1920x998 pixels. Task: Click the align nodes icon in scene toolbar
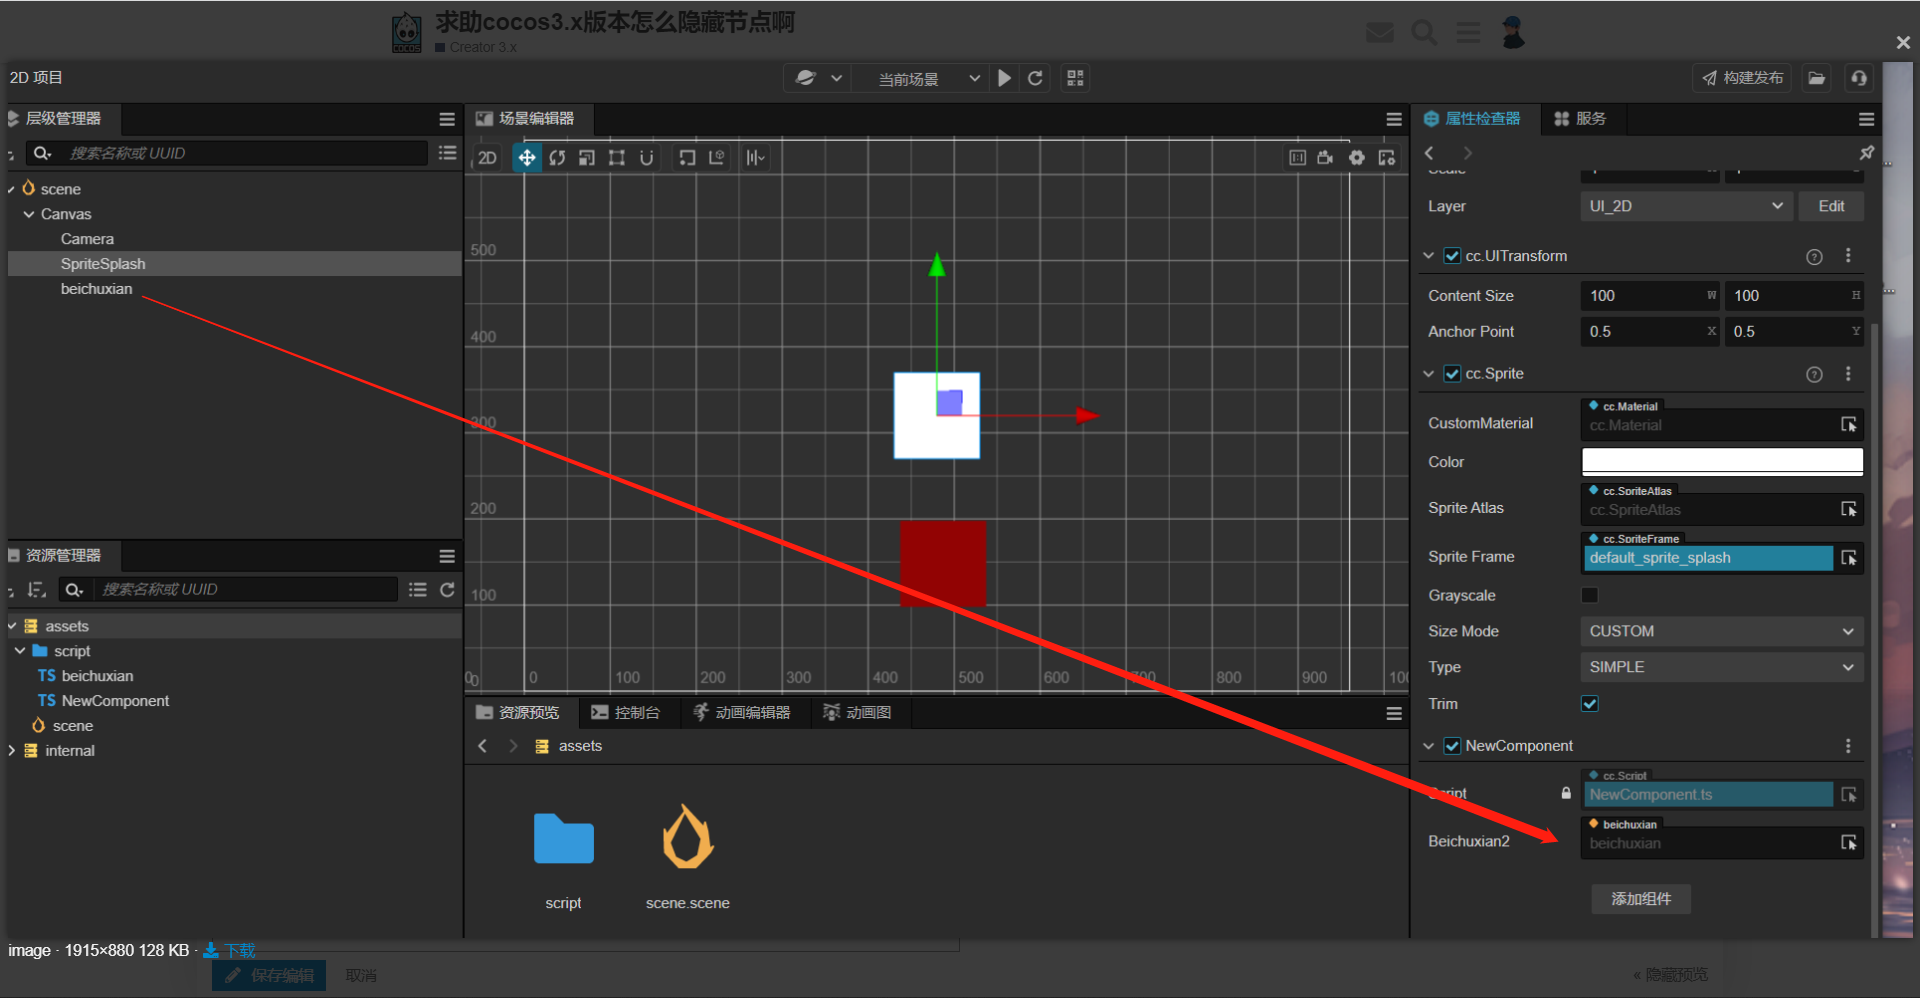coord(755,158)
